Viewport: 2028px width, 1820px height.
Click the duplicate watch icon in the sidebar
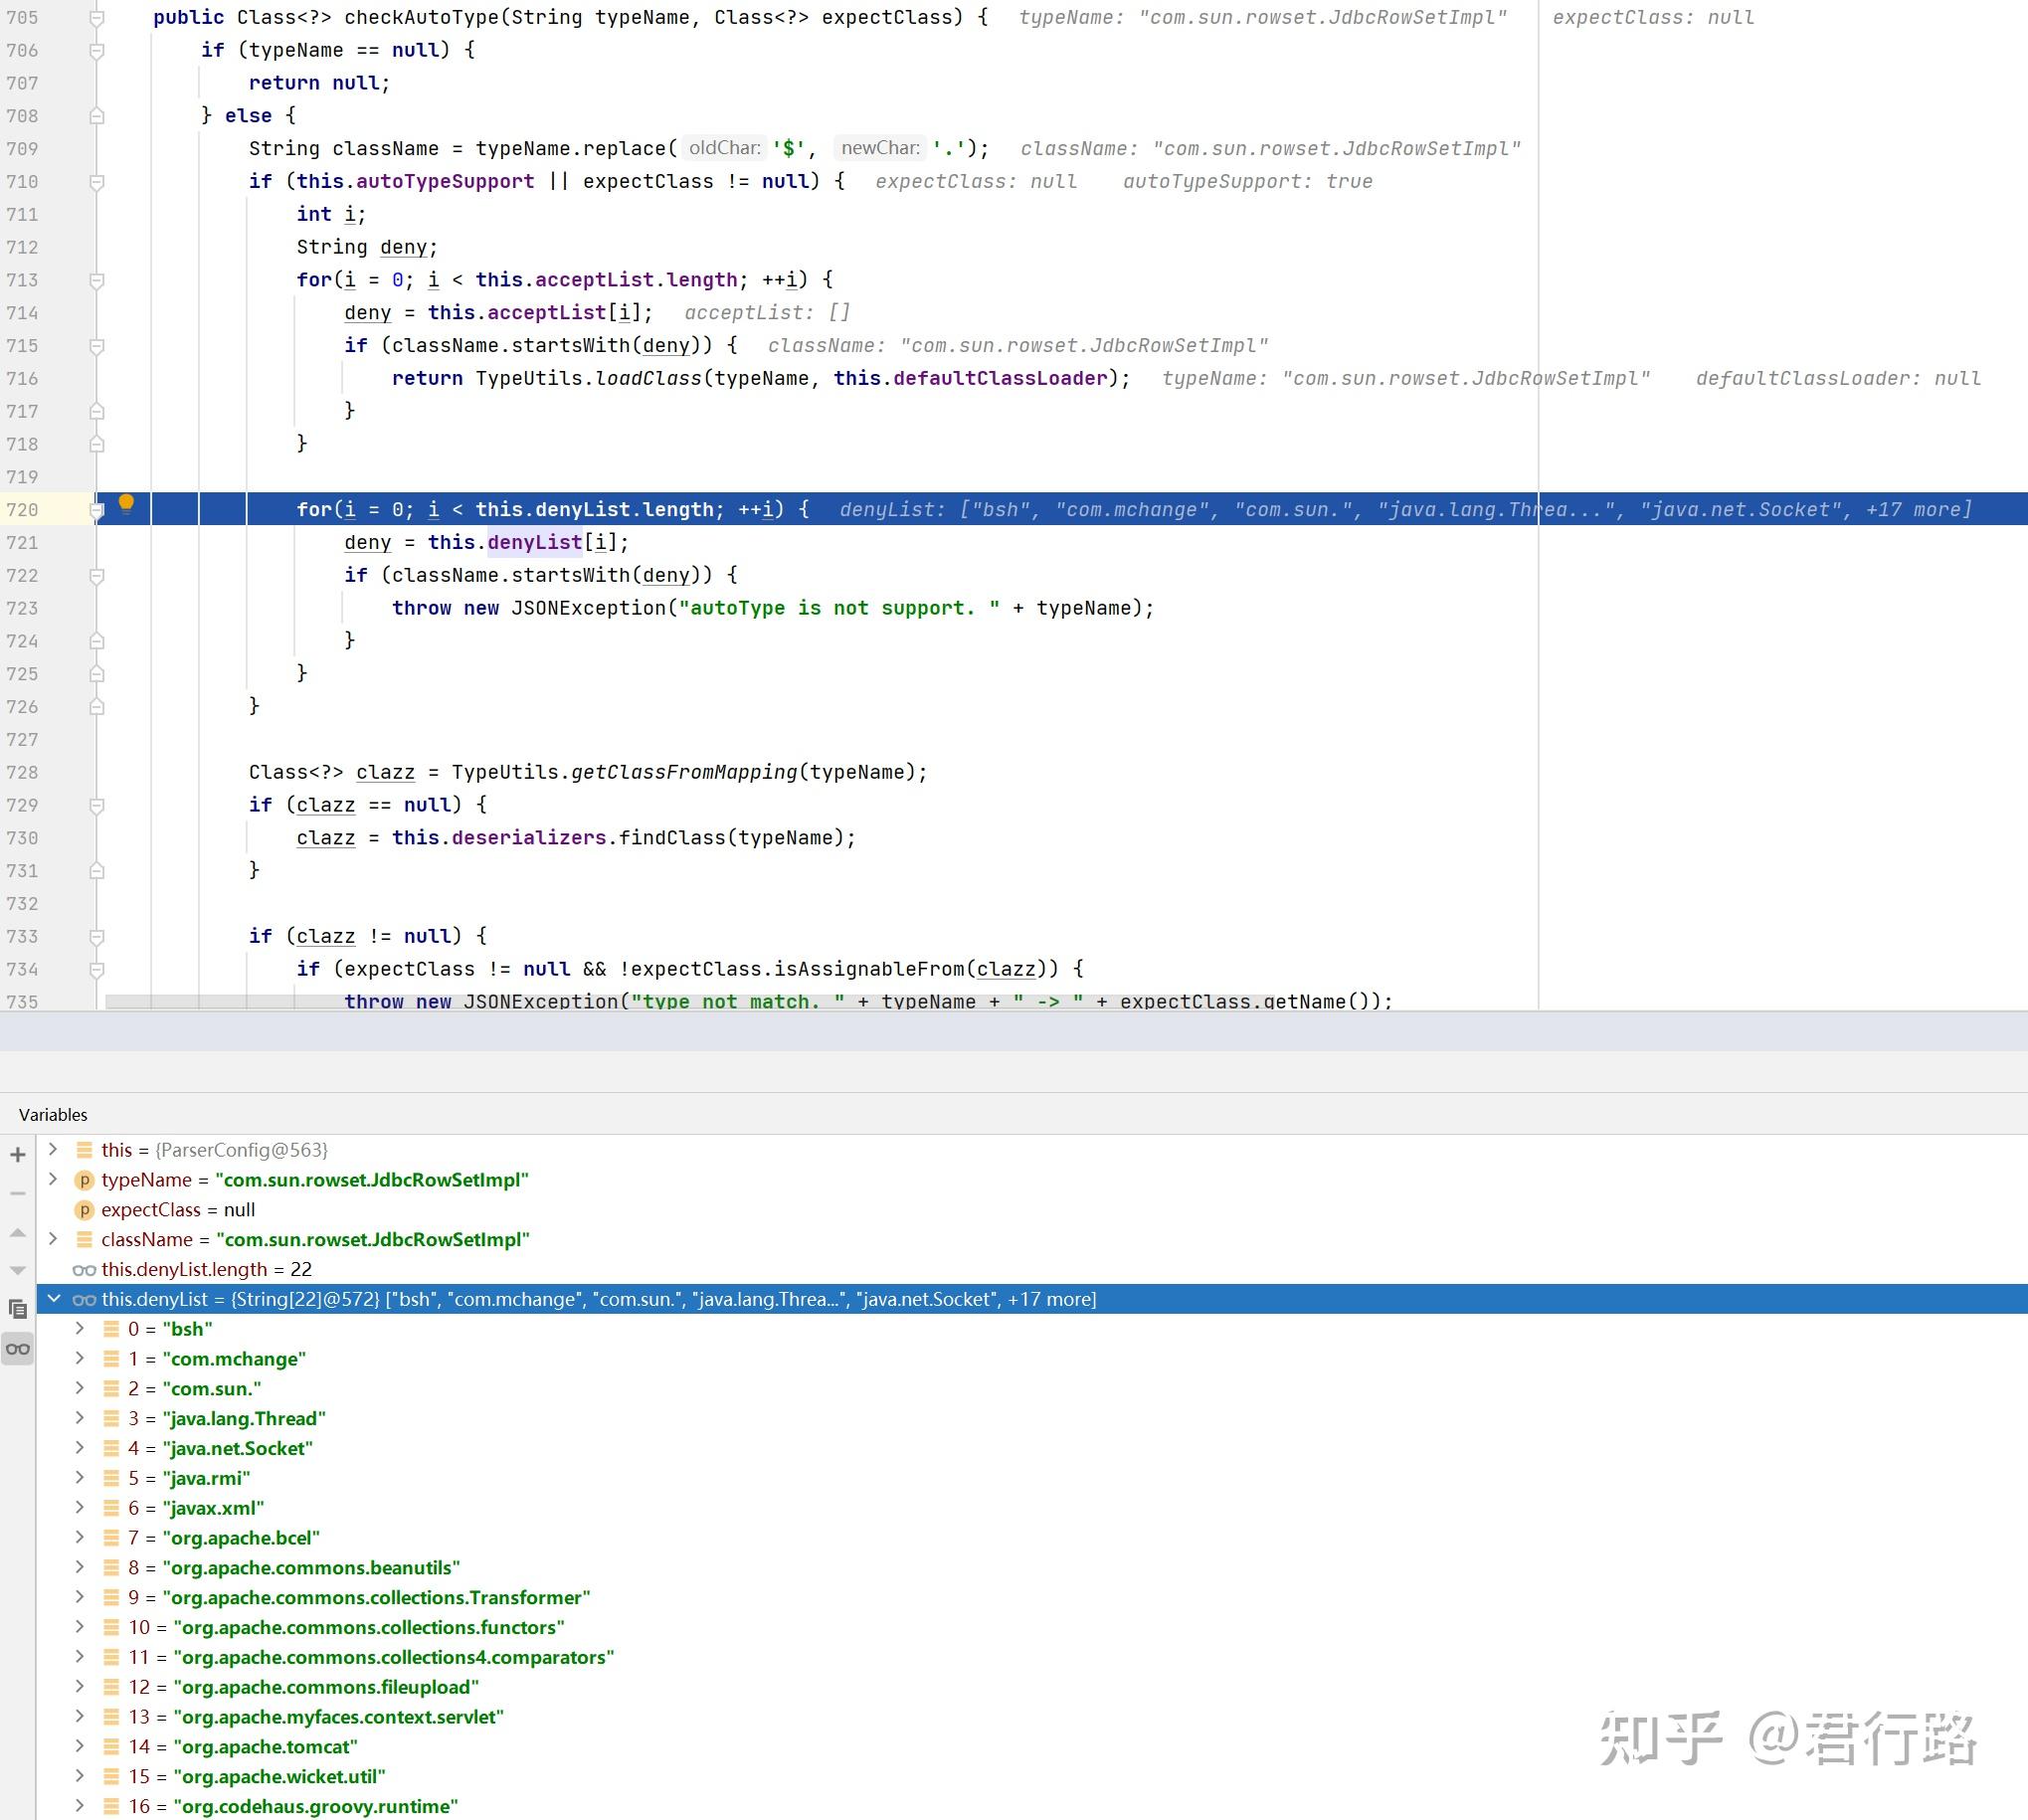tap(18, 1307)
